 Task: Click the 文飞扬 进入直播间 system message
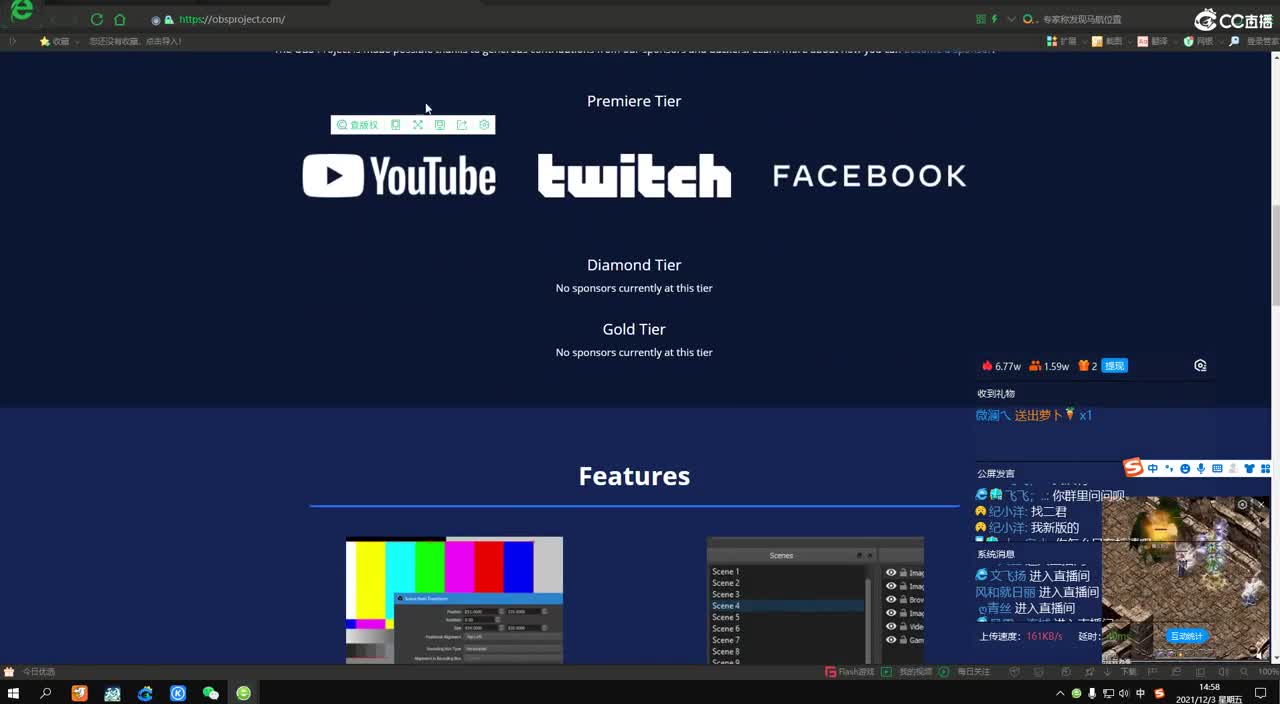pos(1033,576)
